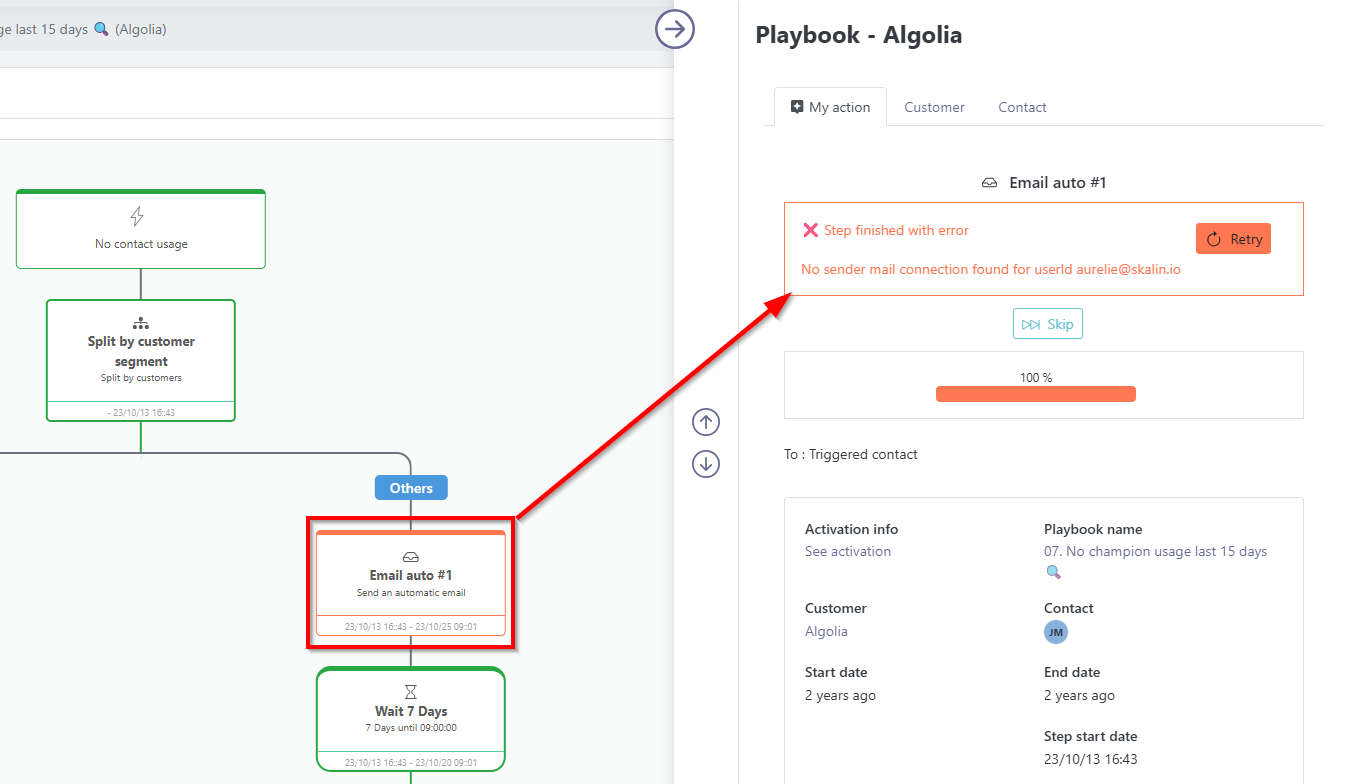Open the Algolia customer link
Viewport: 1346px width, 784px height.
826,631
